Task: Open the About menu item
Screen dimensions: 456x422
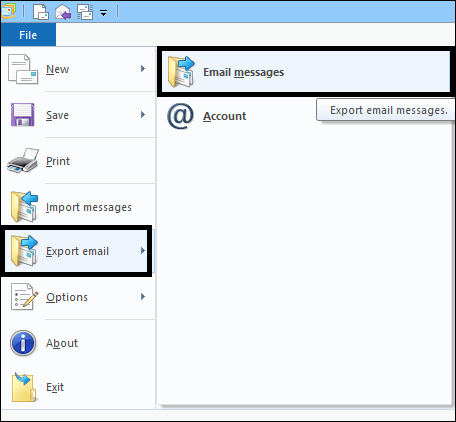Action: click(78, 343)
